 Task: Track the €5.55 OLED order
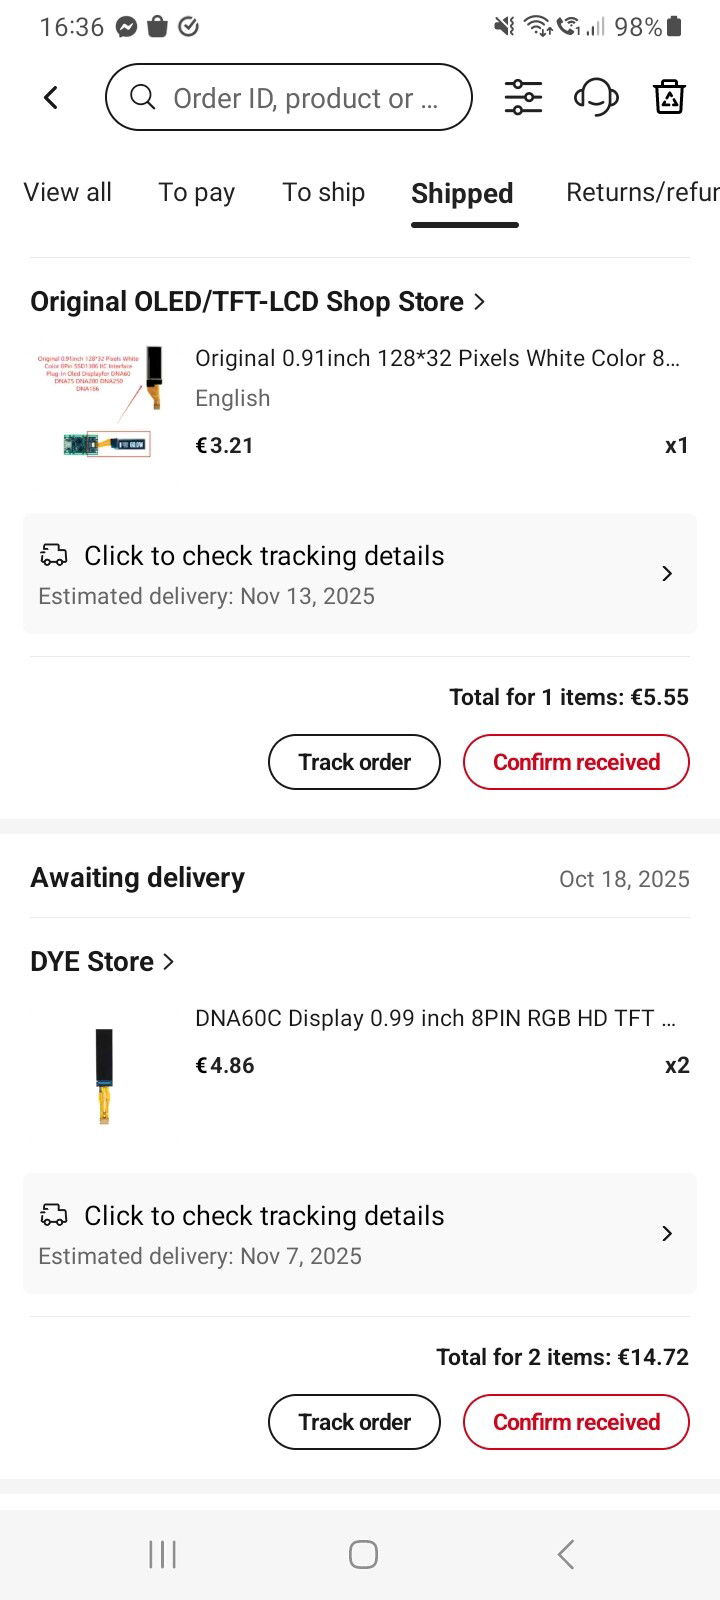click(354, 762)
